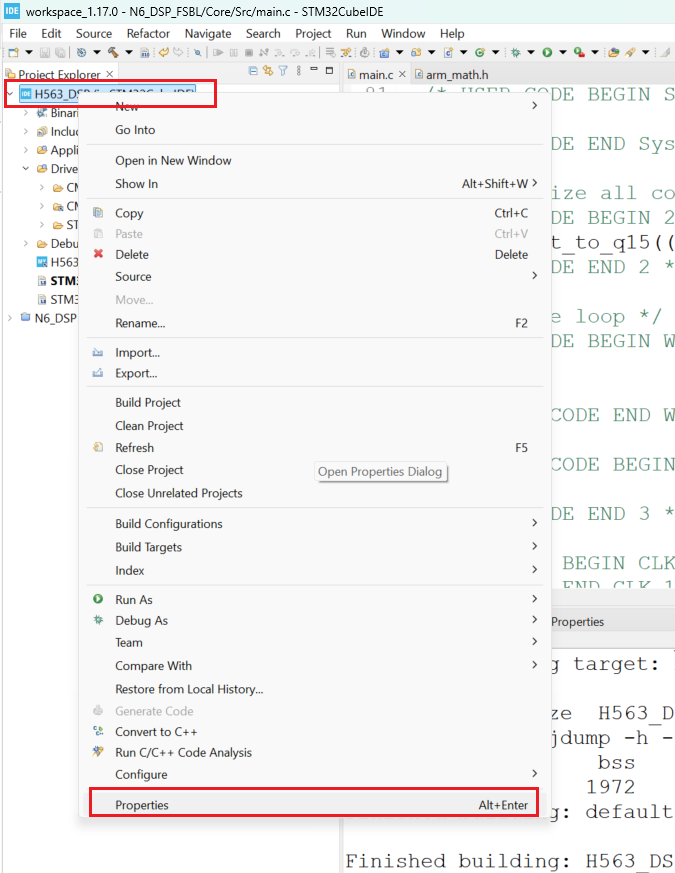The width and height of the screenshot is (675, 873).
Task: Expand the N6_DSP project node
Action: tap(10, 318)
